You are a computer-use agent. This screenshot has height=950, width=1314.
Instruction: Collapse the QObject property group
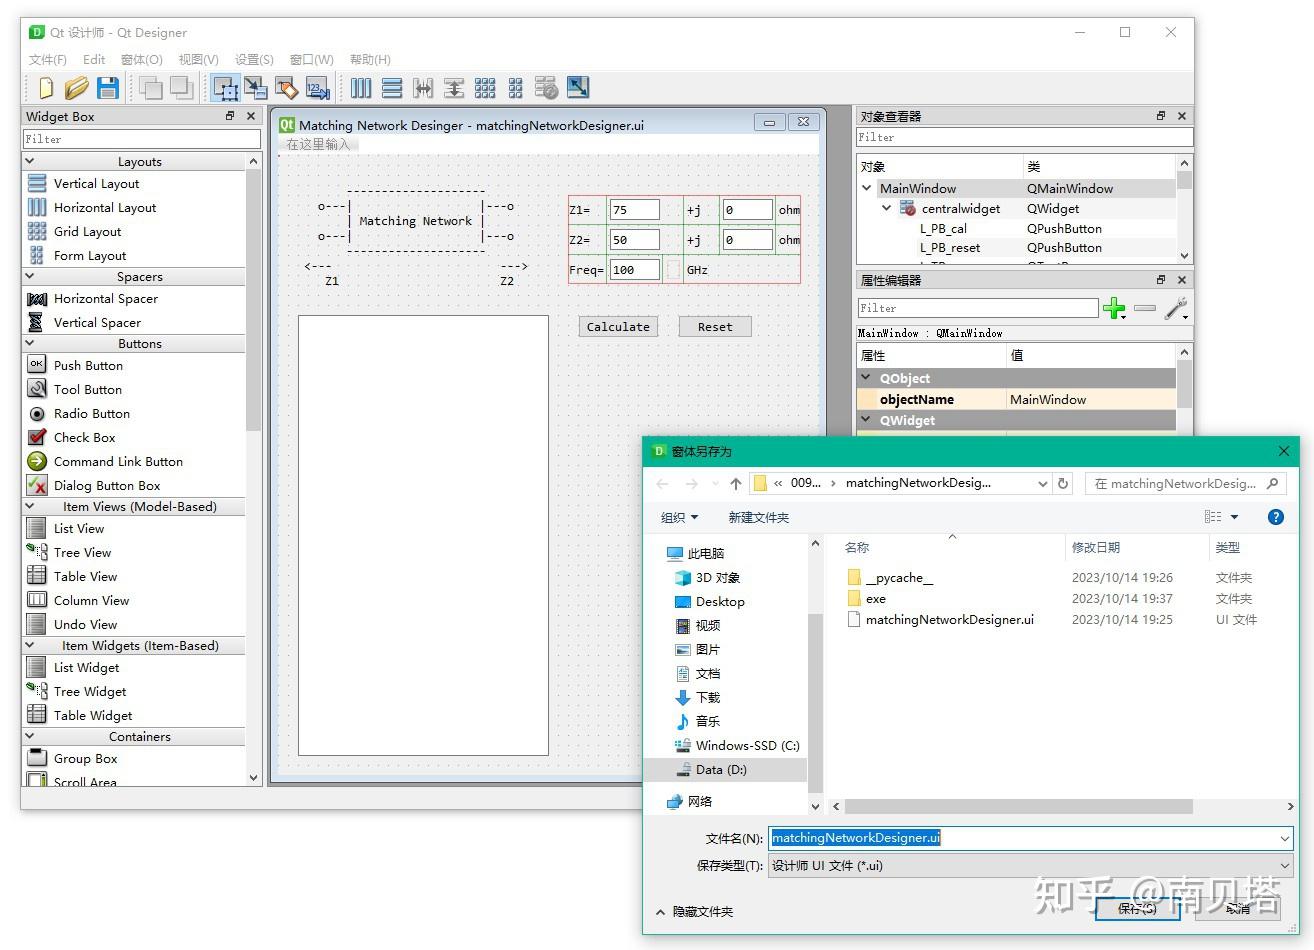pos(866,378)
